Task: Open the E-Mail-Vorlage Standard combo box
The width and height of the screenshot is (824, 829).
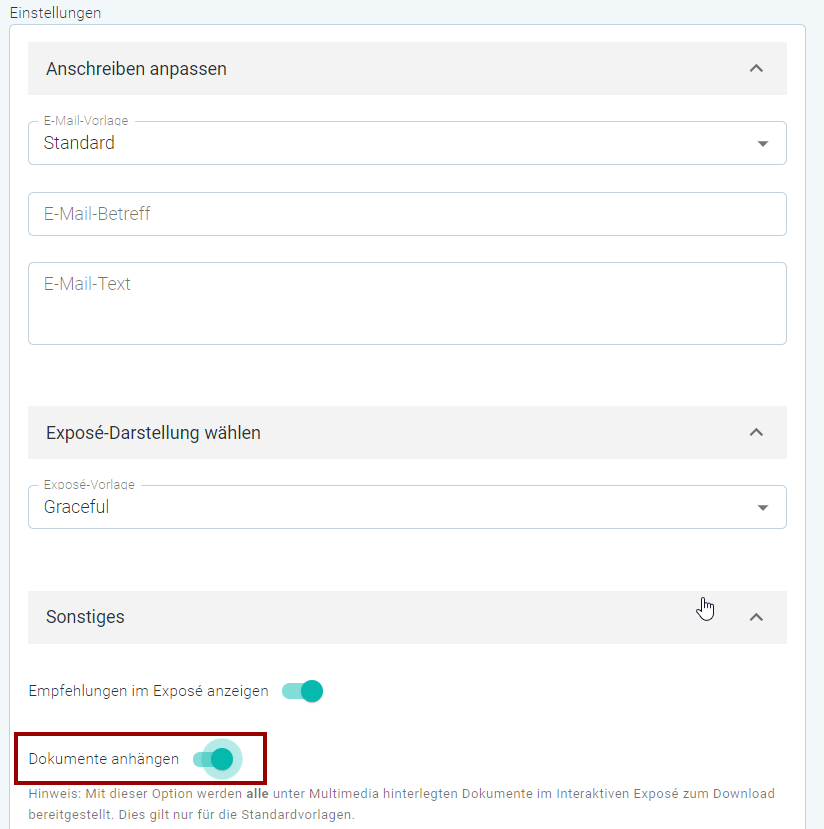Action: tap(407, 143)
